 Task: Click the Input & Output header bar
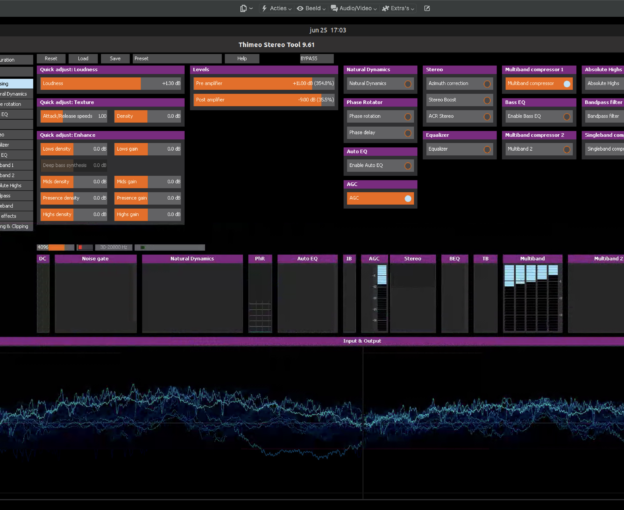(312, 341)
